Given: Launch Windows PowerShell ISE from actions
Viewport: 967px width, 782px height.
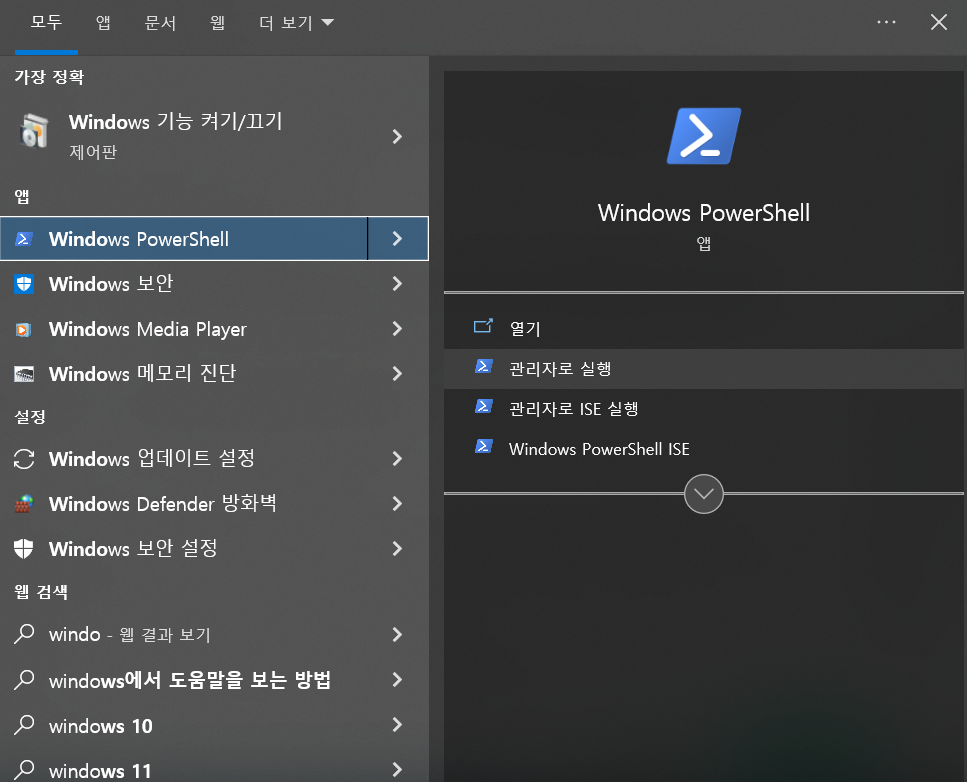Looking at the screenshot, I should (x=704, y=449).
